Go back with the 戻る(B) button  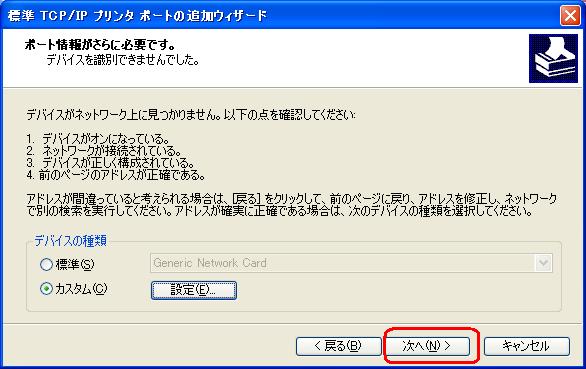point(339,346)
